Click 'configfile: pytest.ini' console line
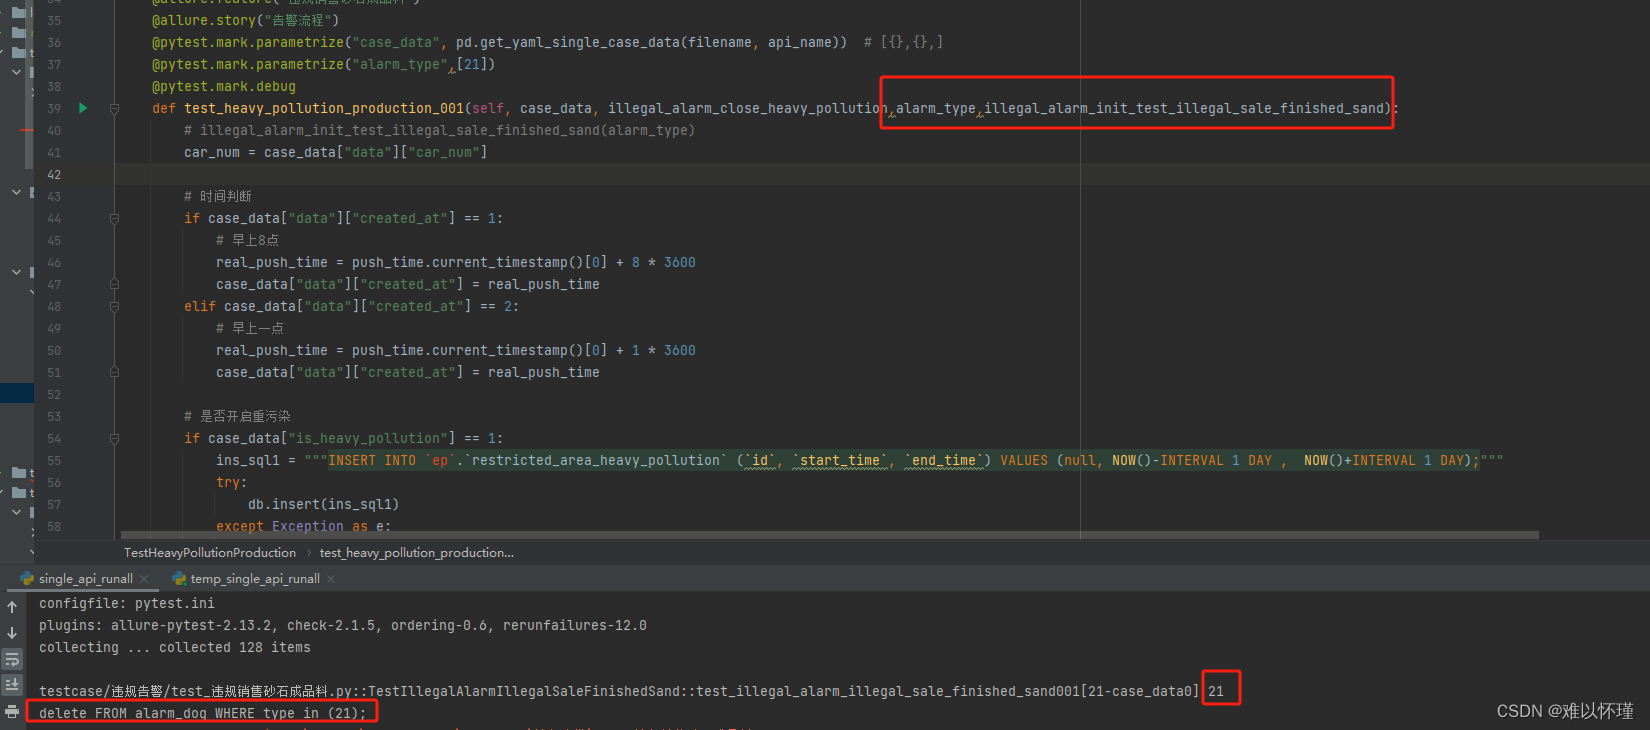 127,603
